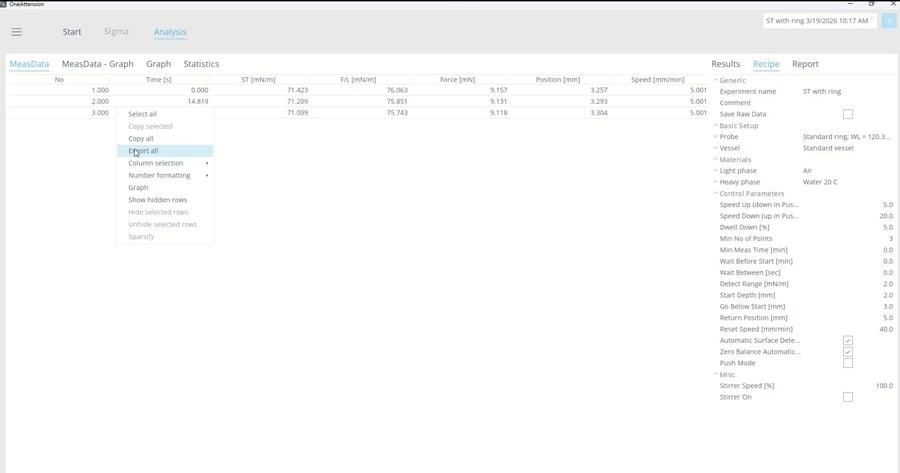
Task: Expand the Vessel entry
Action: [x=715, y=148]
